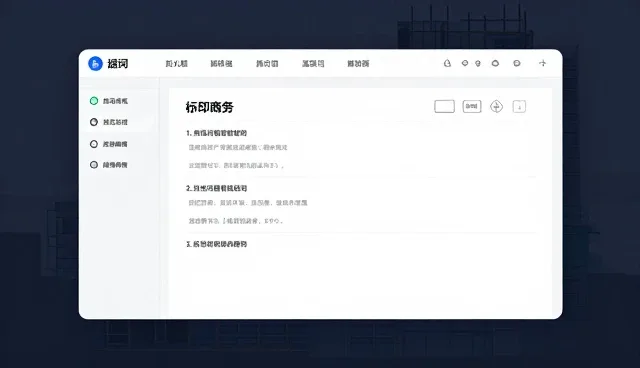Click the round face icon before plus

point(517,63)
